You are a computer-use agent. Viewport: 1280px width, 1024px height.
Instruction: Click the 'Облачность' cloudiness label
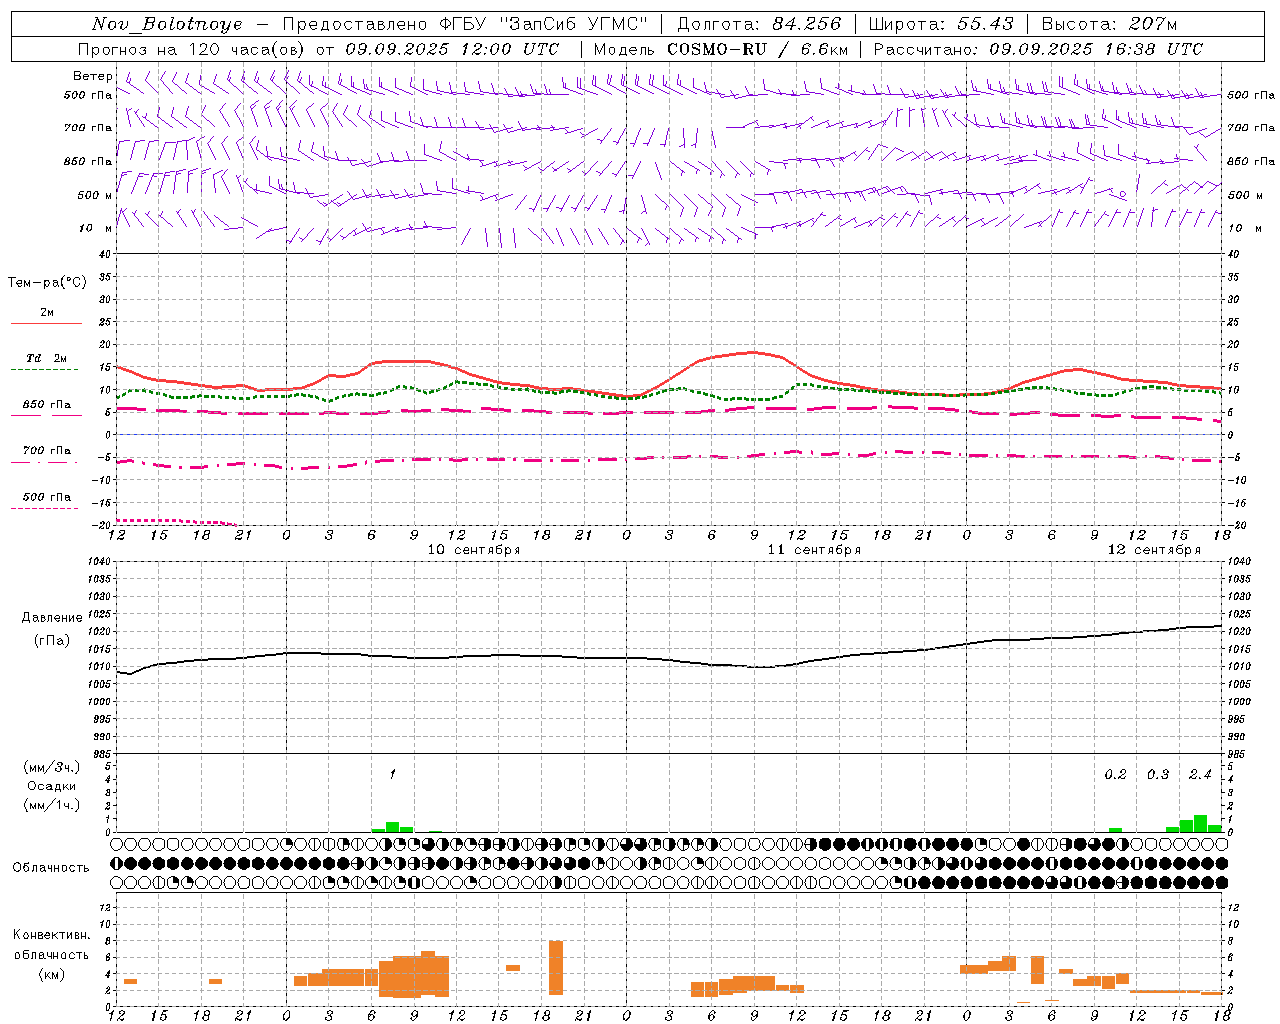(x=51, y=867)
